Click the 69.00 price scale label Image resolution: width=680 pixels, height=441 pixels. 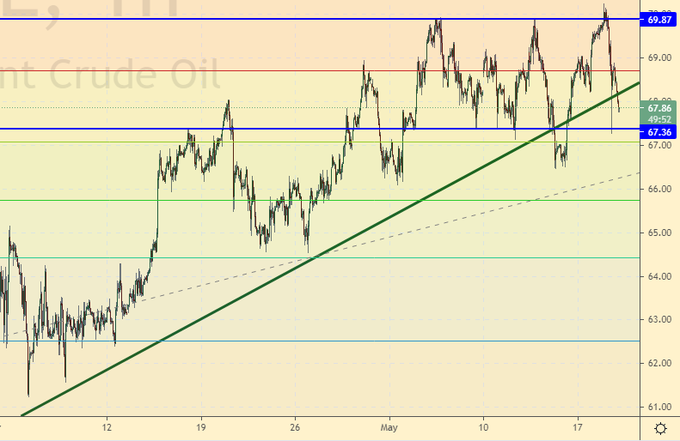(x=659, y=58)
